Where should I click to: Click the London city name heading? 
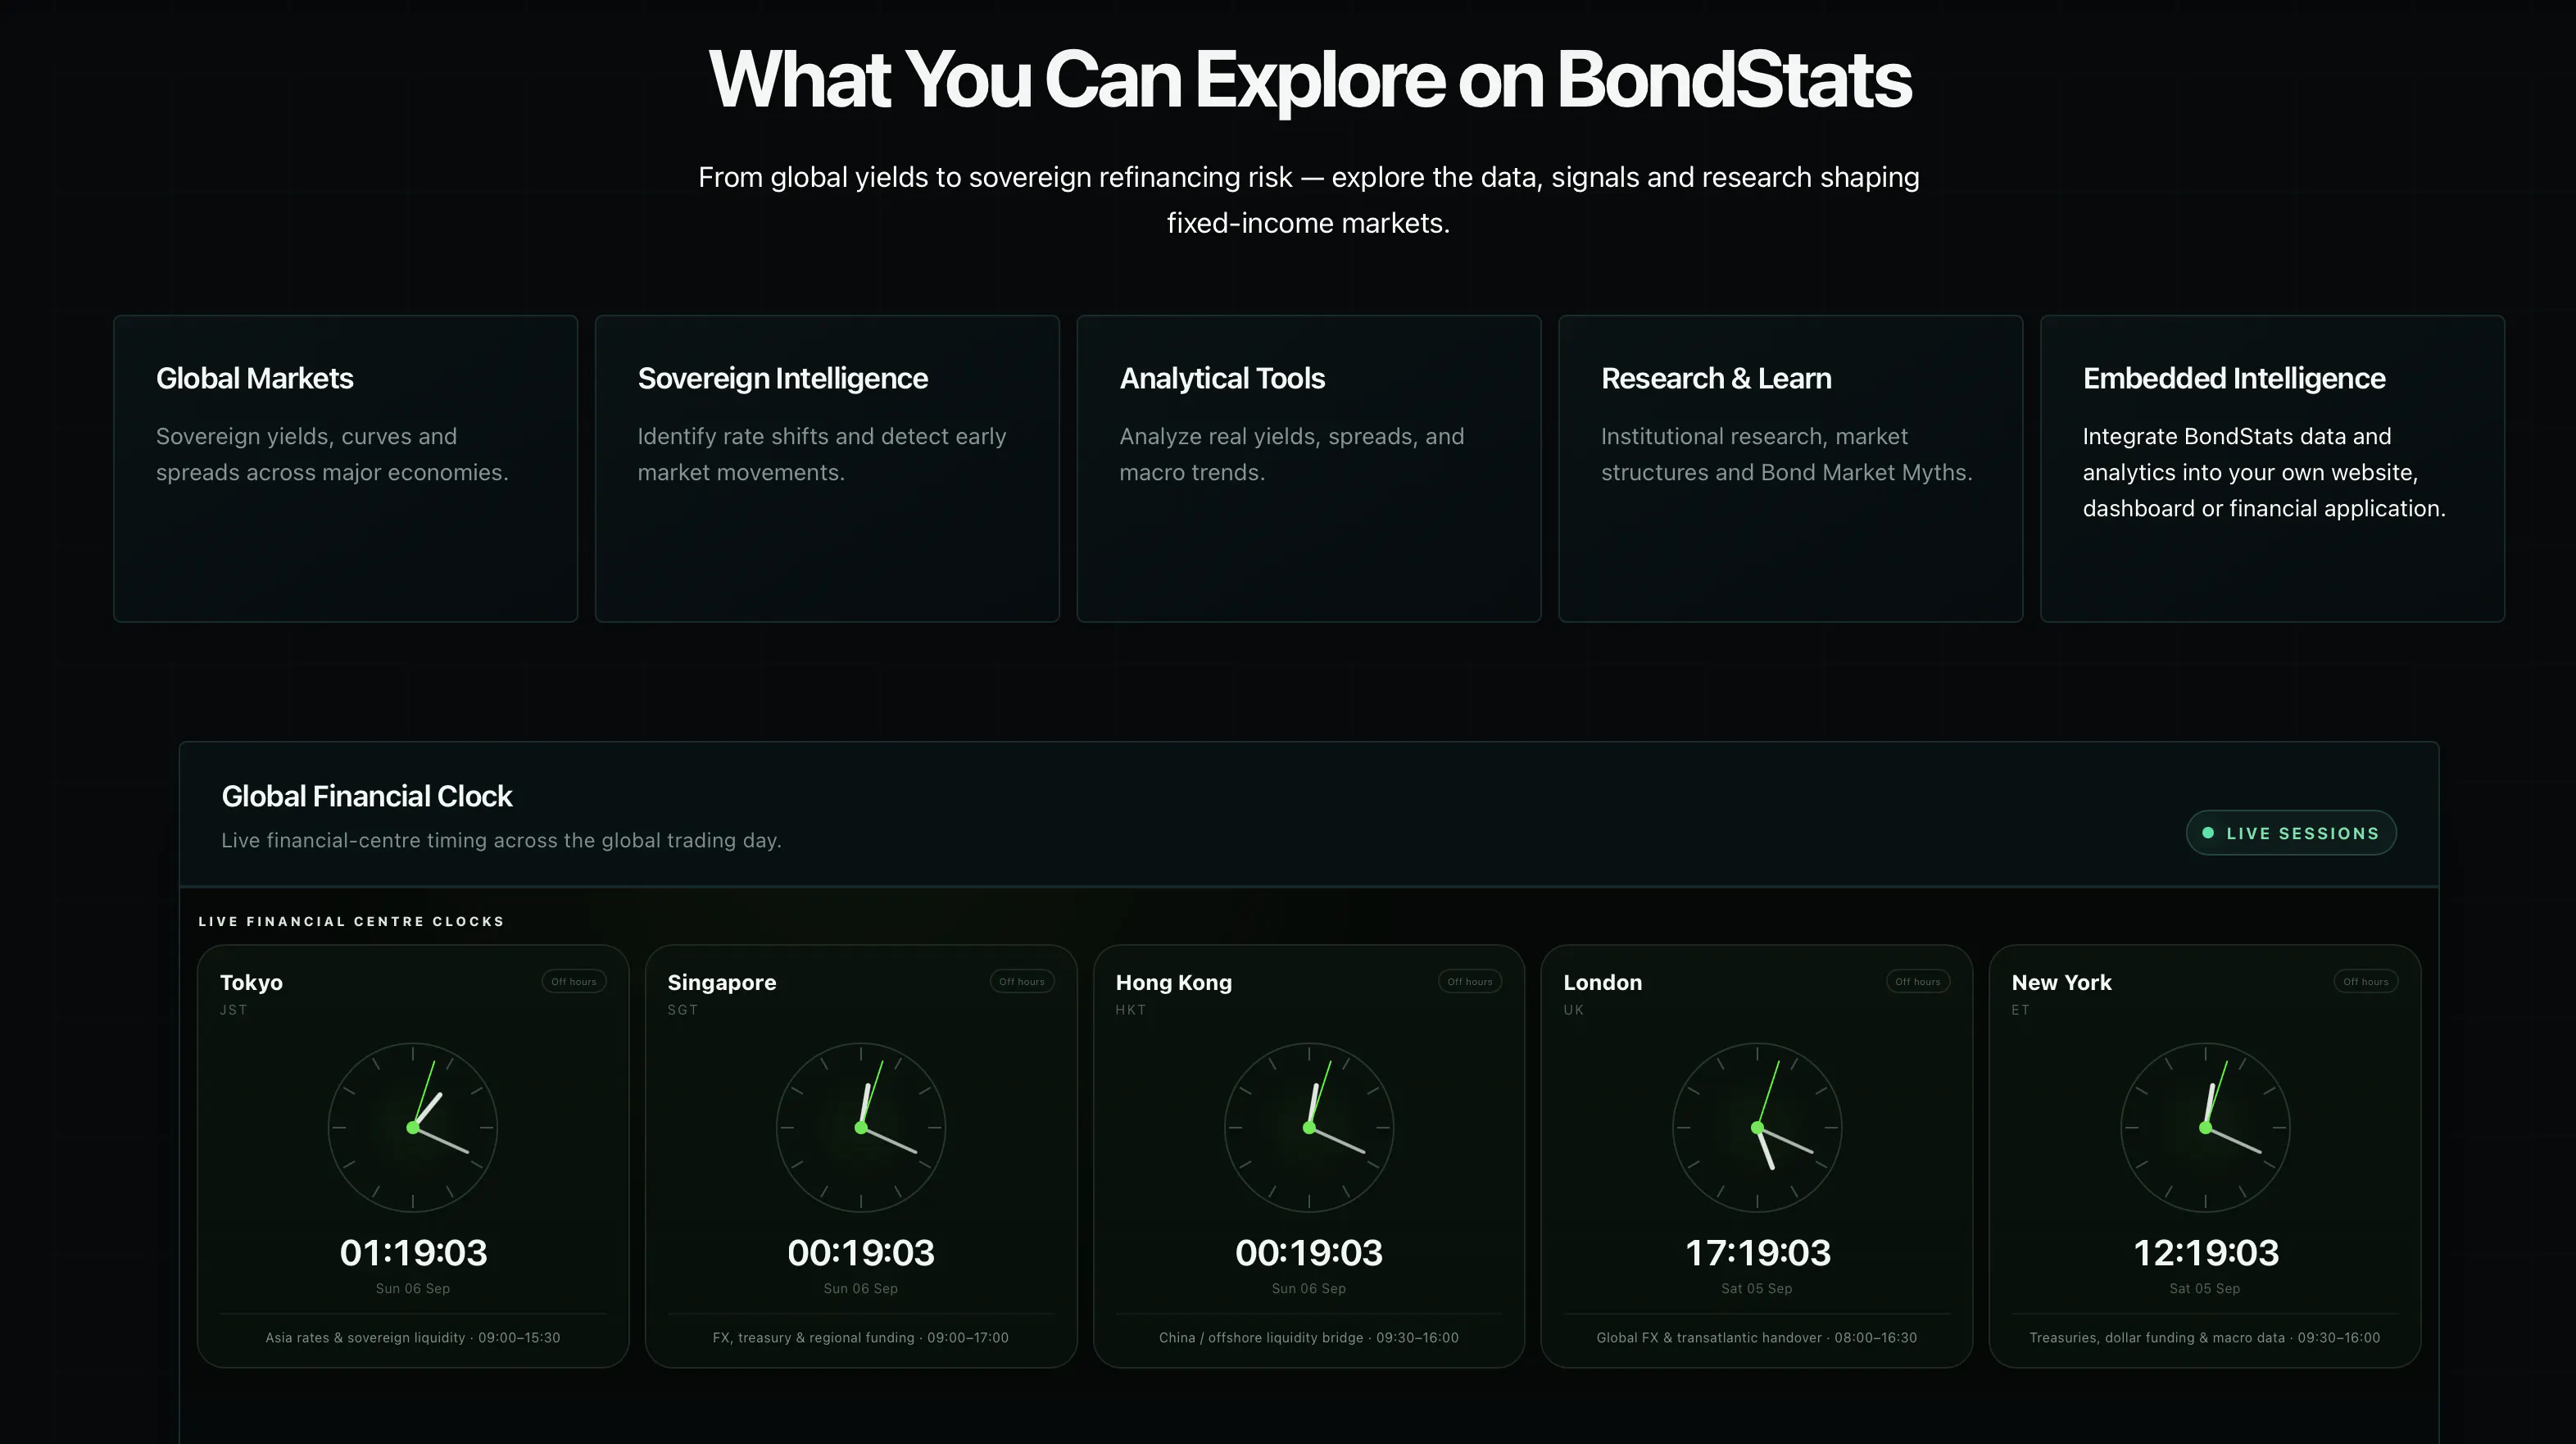tap(1603, 983)
